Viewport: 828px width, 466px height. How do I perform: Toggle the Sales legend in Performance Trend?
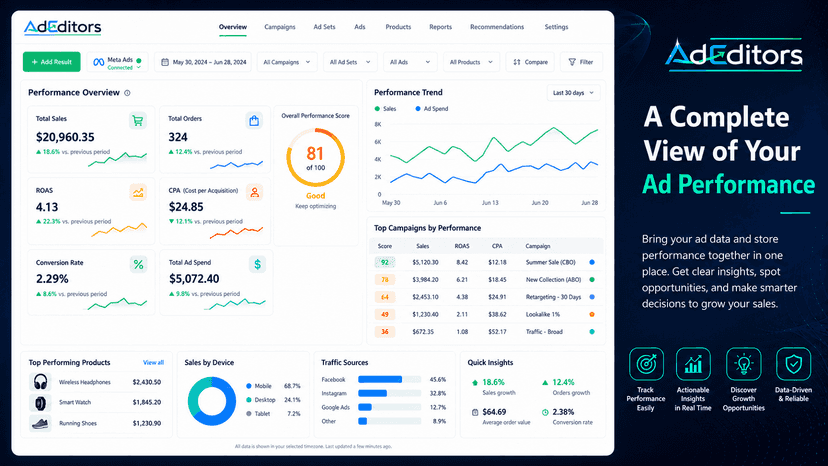385,109
